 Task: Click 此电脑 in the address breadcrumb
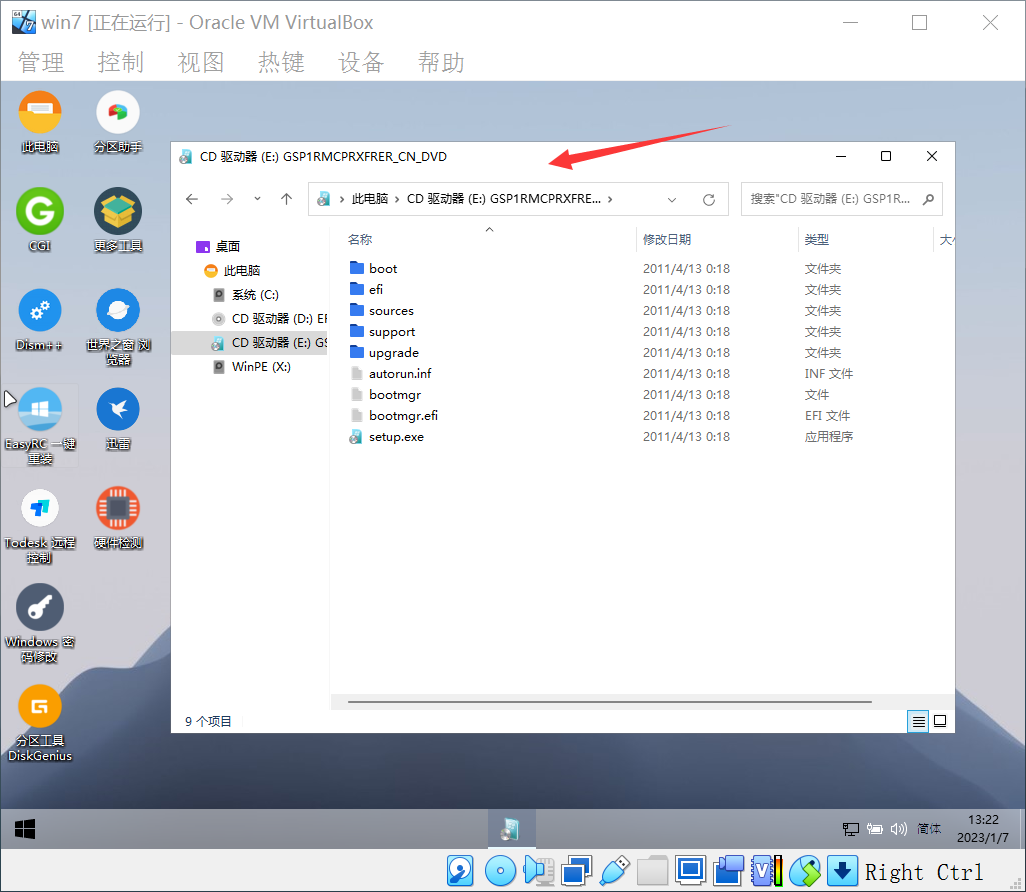click(x=370, y=199)
